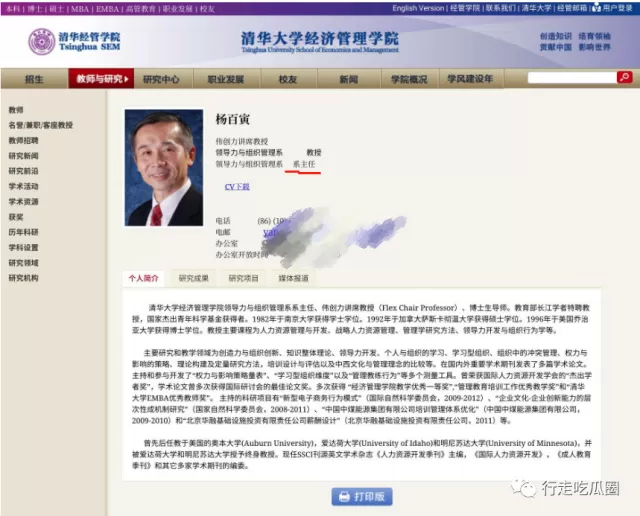The width and height of the screenshot is (640, 516).
Task: Click the printer icon on 打印版 button
Action: [x=344, y=496]
